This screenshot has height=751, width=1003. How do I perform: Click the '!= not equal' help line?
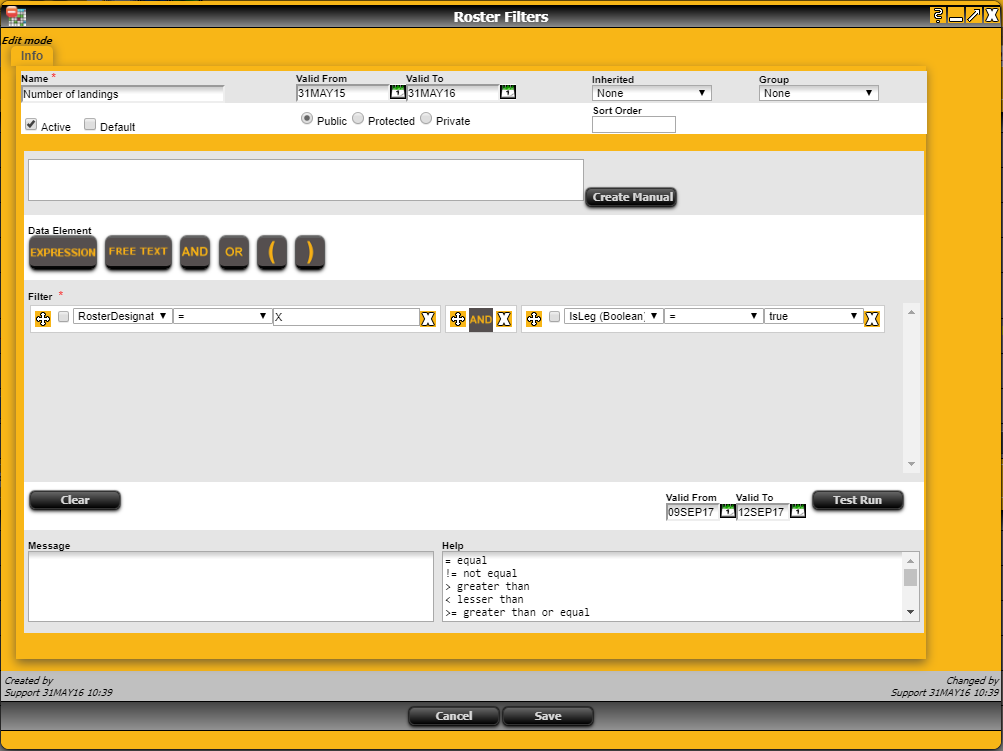pos(481,573)
